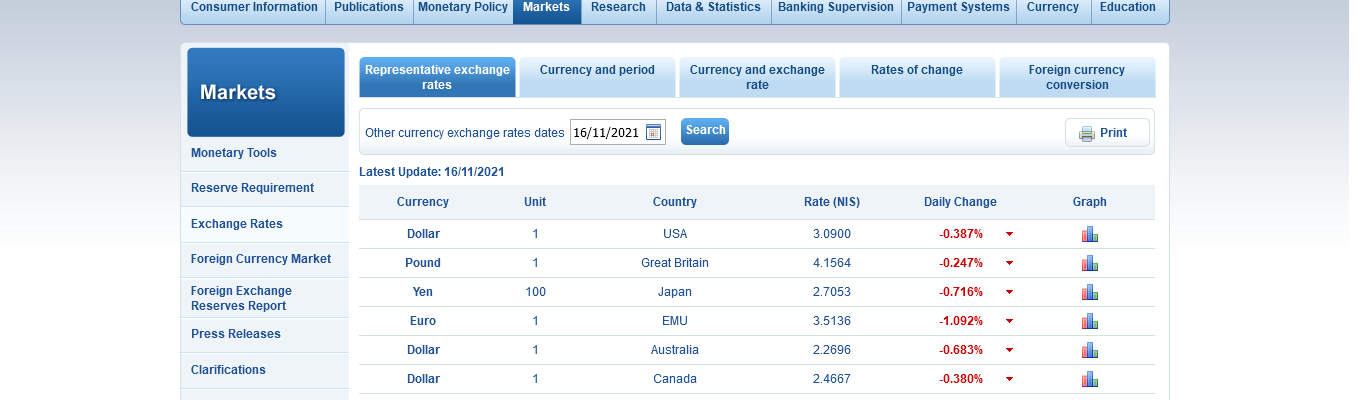Click the Press Releases sidebar link
The height and width of the screenshot is (400, 1366).
coord(236,334)
